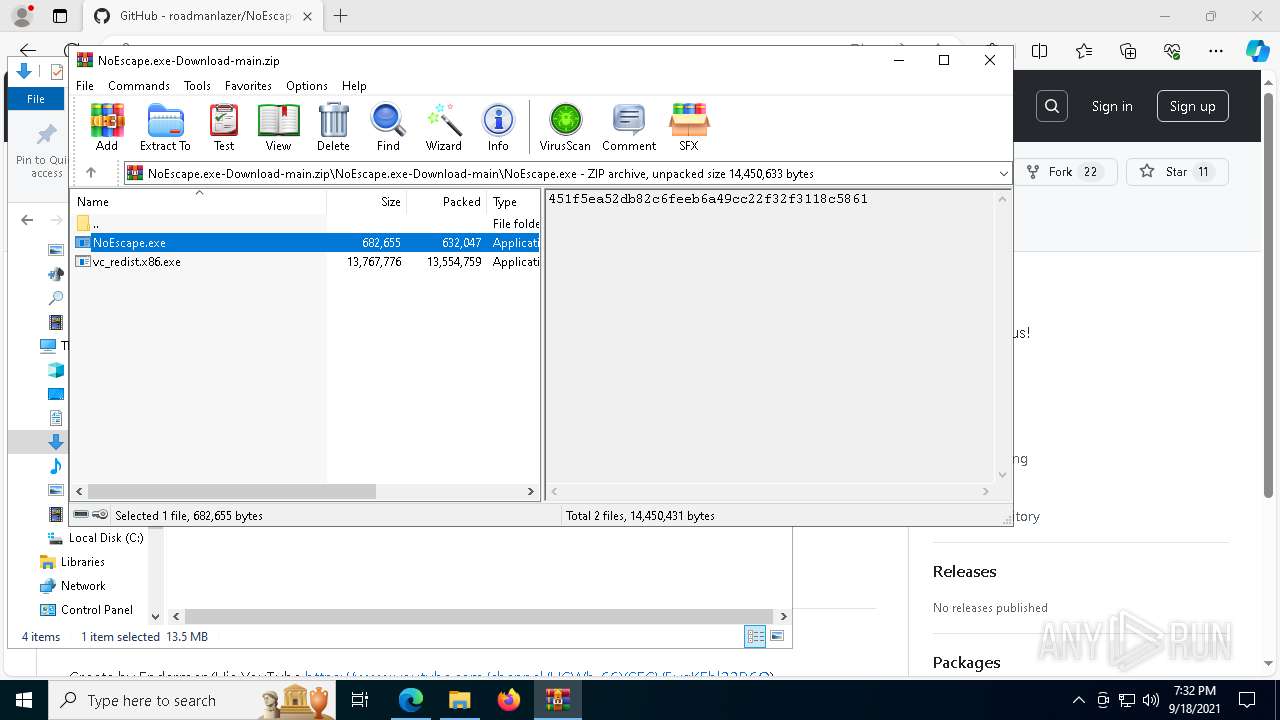The height and width of the screenshot is (720, 1280).
Task: Open the Comment tool
Action: [x=629, y=127]
